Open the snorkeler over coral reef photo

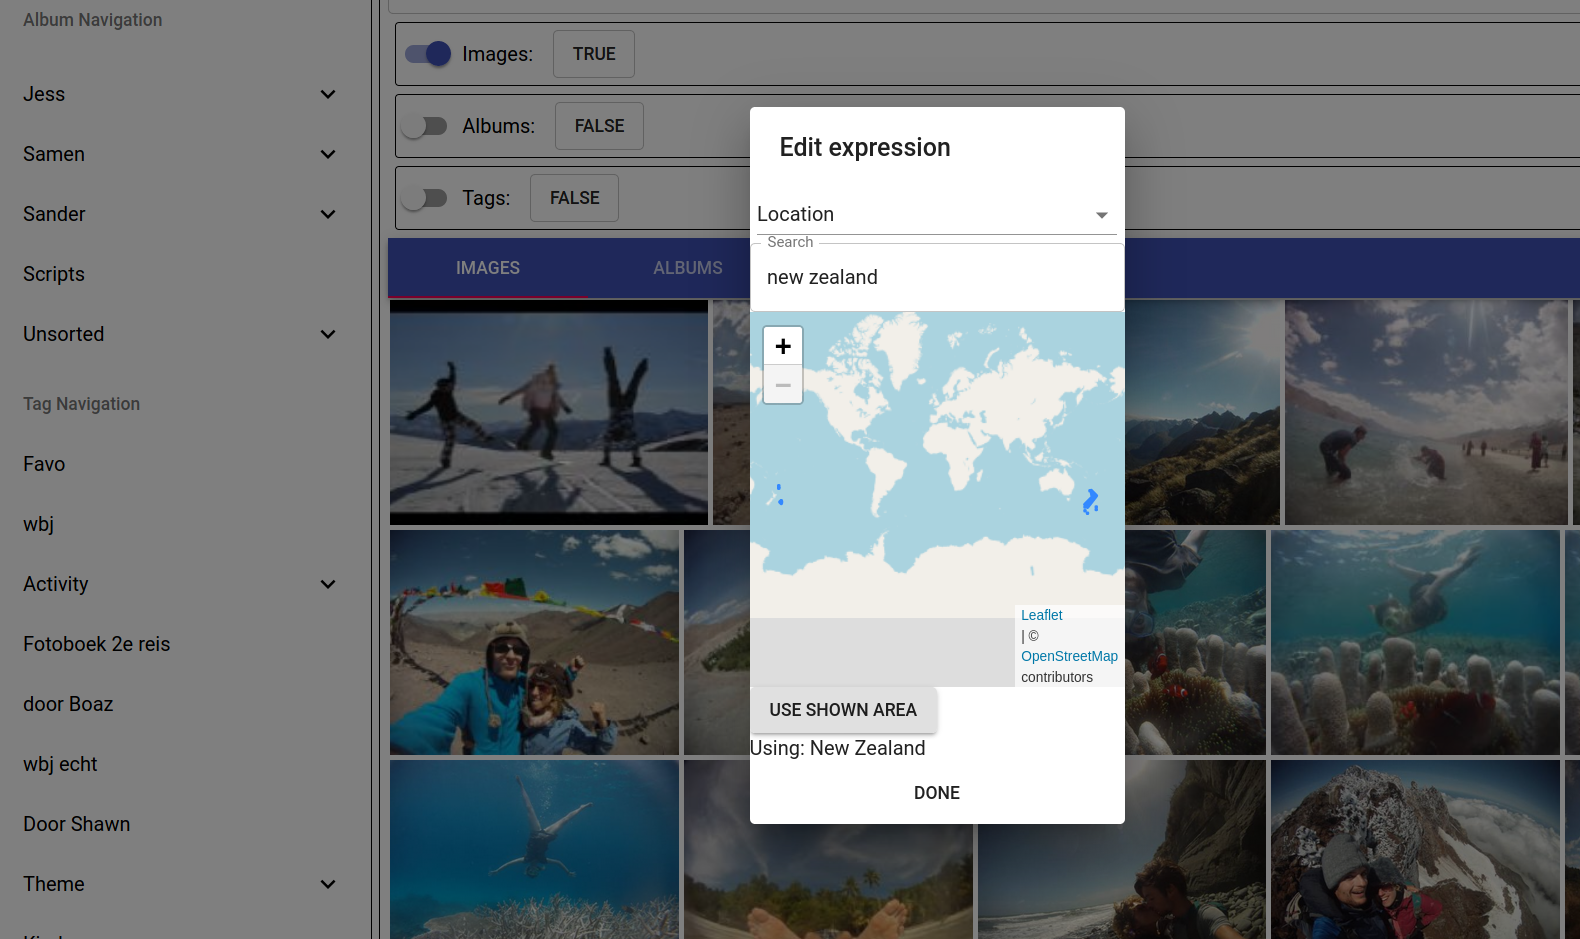1415,642
